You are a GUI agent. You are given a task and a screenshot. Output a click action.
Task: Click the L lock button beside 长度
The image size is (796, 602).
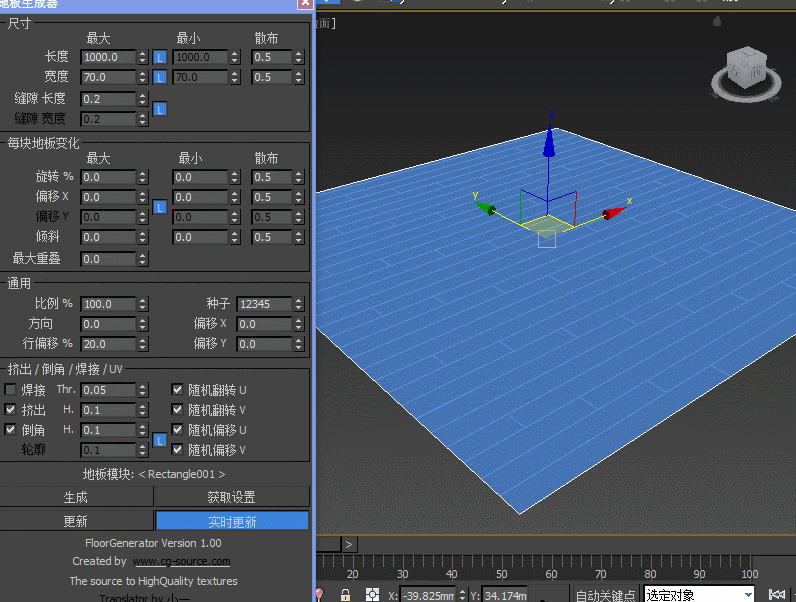159,58
